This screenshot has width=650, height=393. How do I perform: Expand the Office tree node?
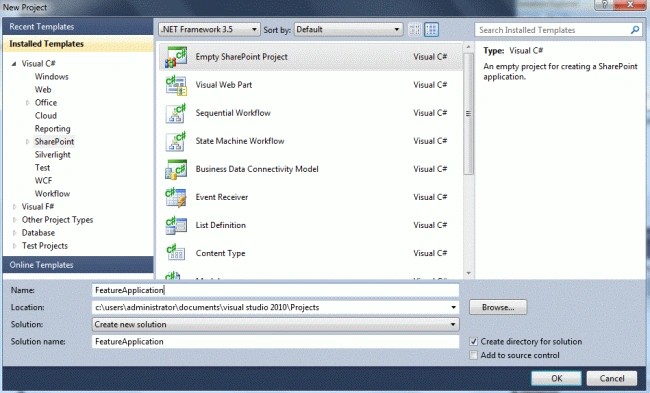pos(27,102)
